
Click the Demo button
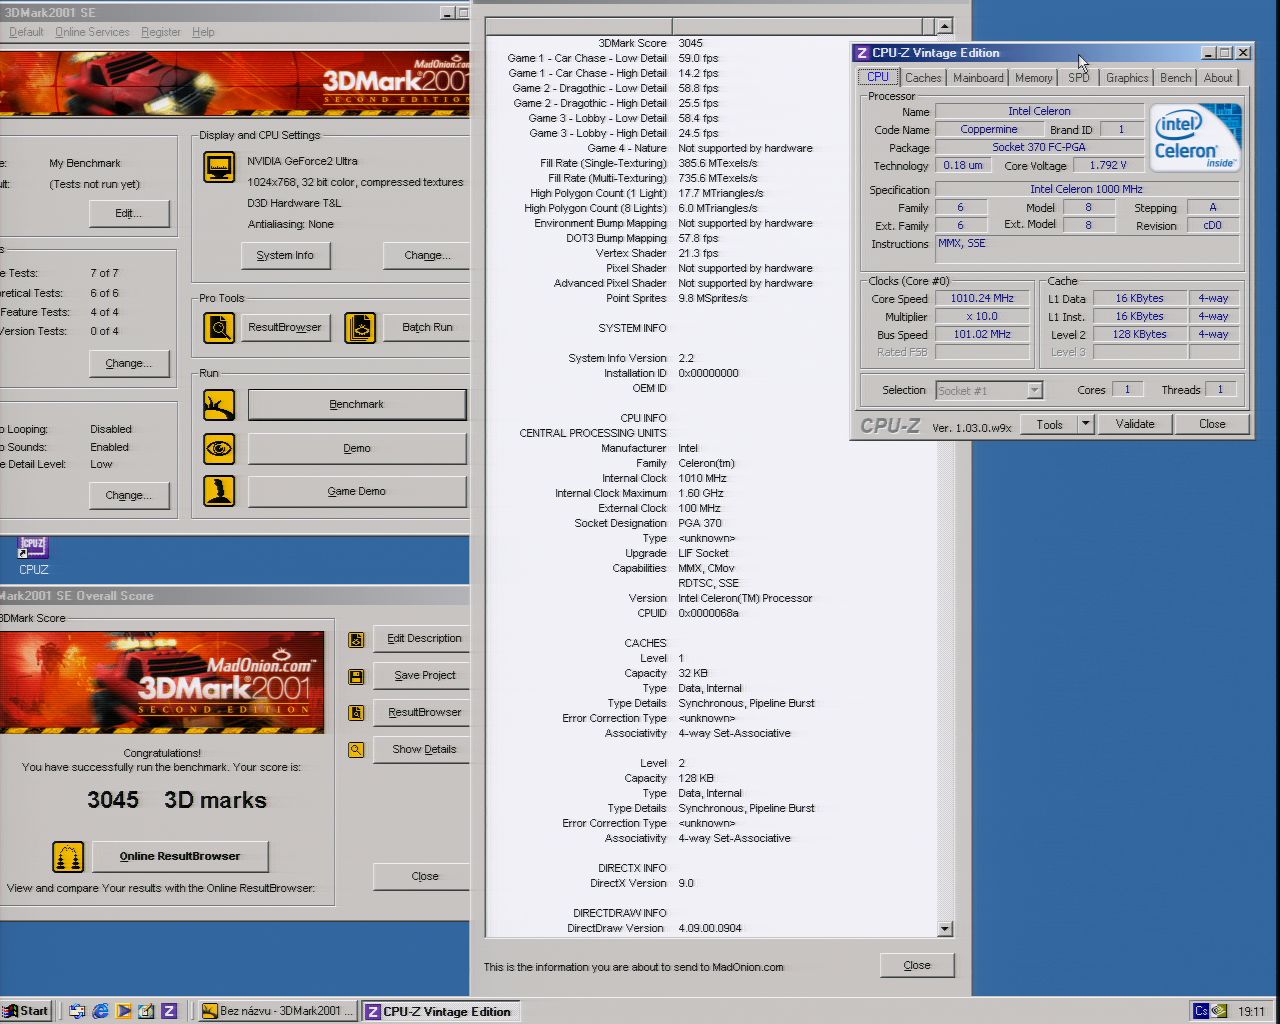357,448
